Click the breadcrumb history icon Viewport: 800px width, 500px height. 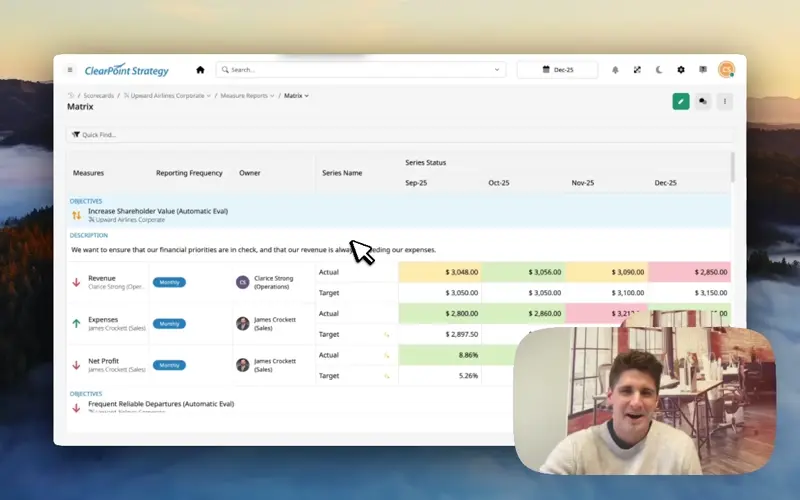click(x=71, y=95)
